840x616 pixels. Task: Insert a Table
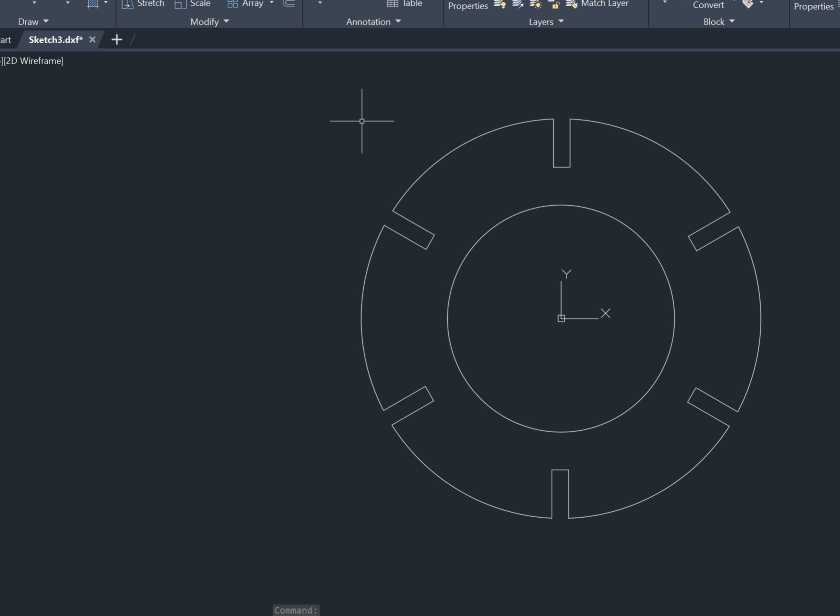[x=404, y=4]
